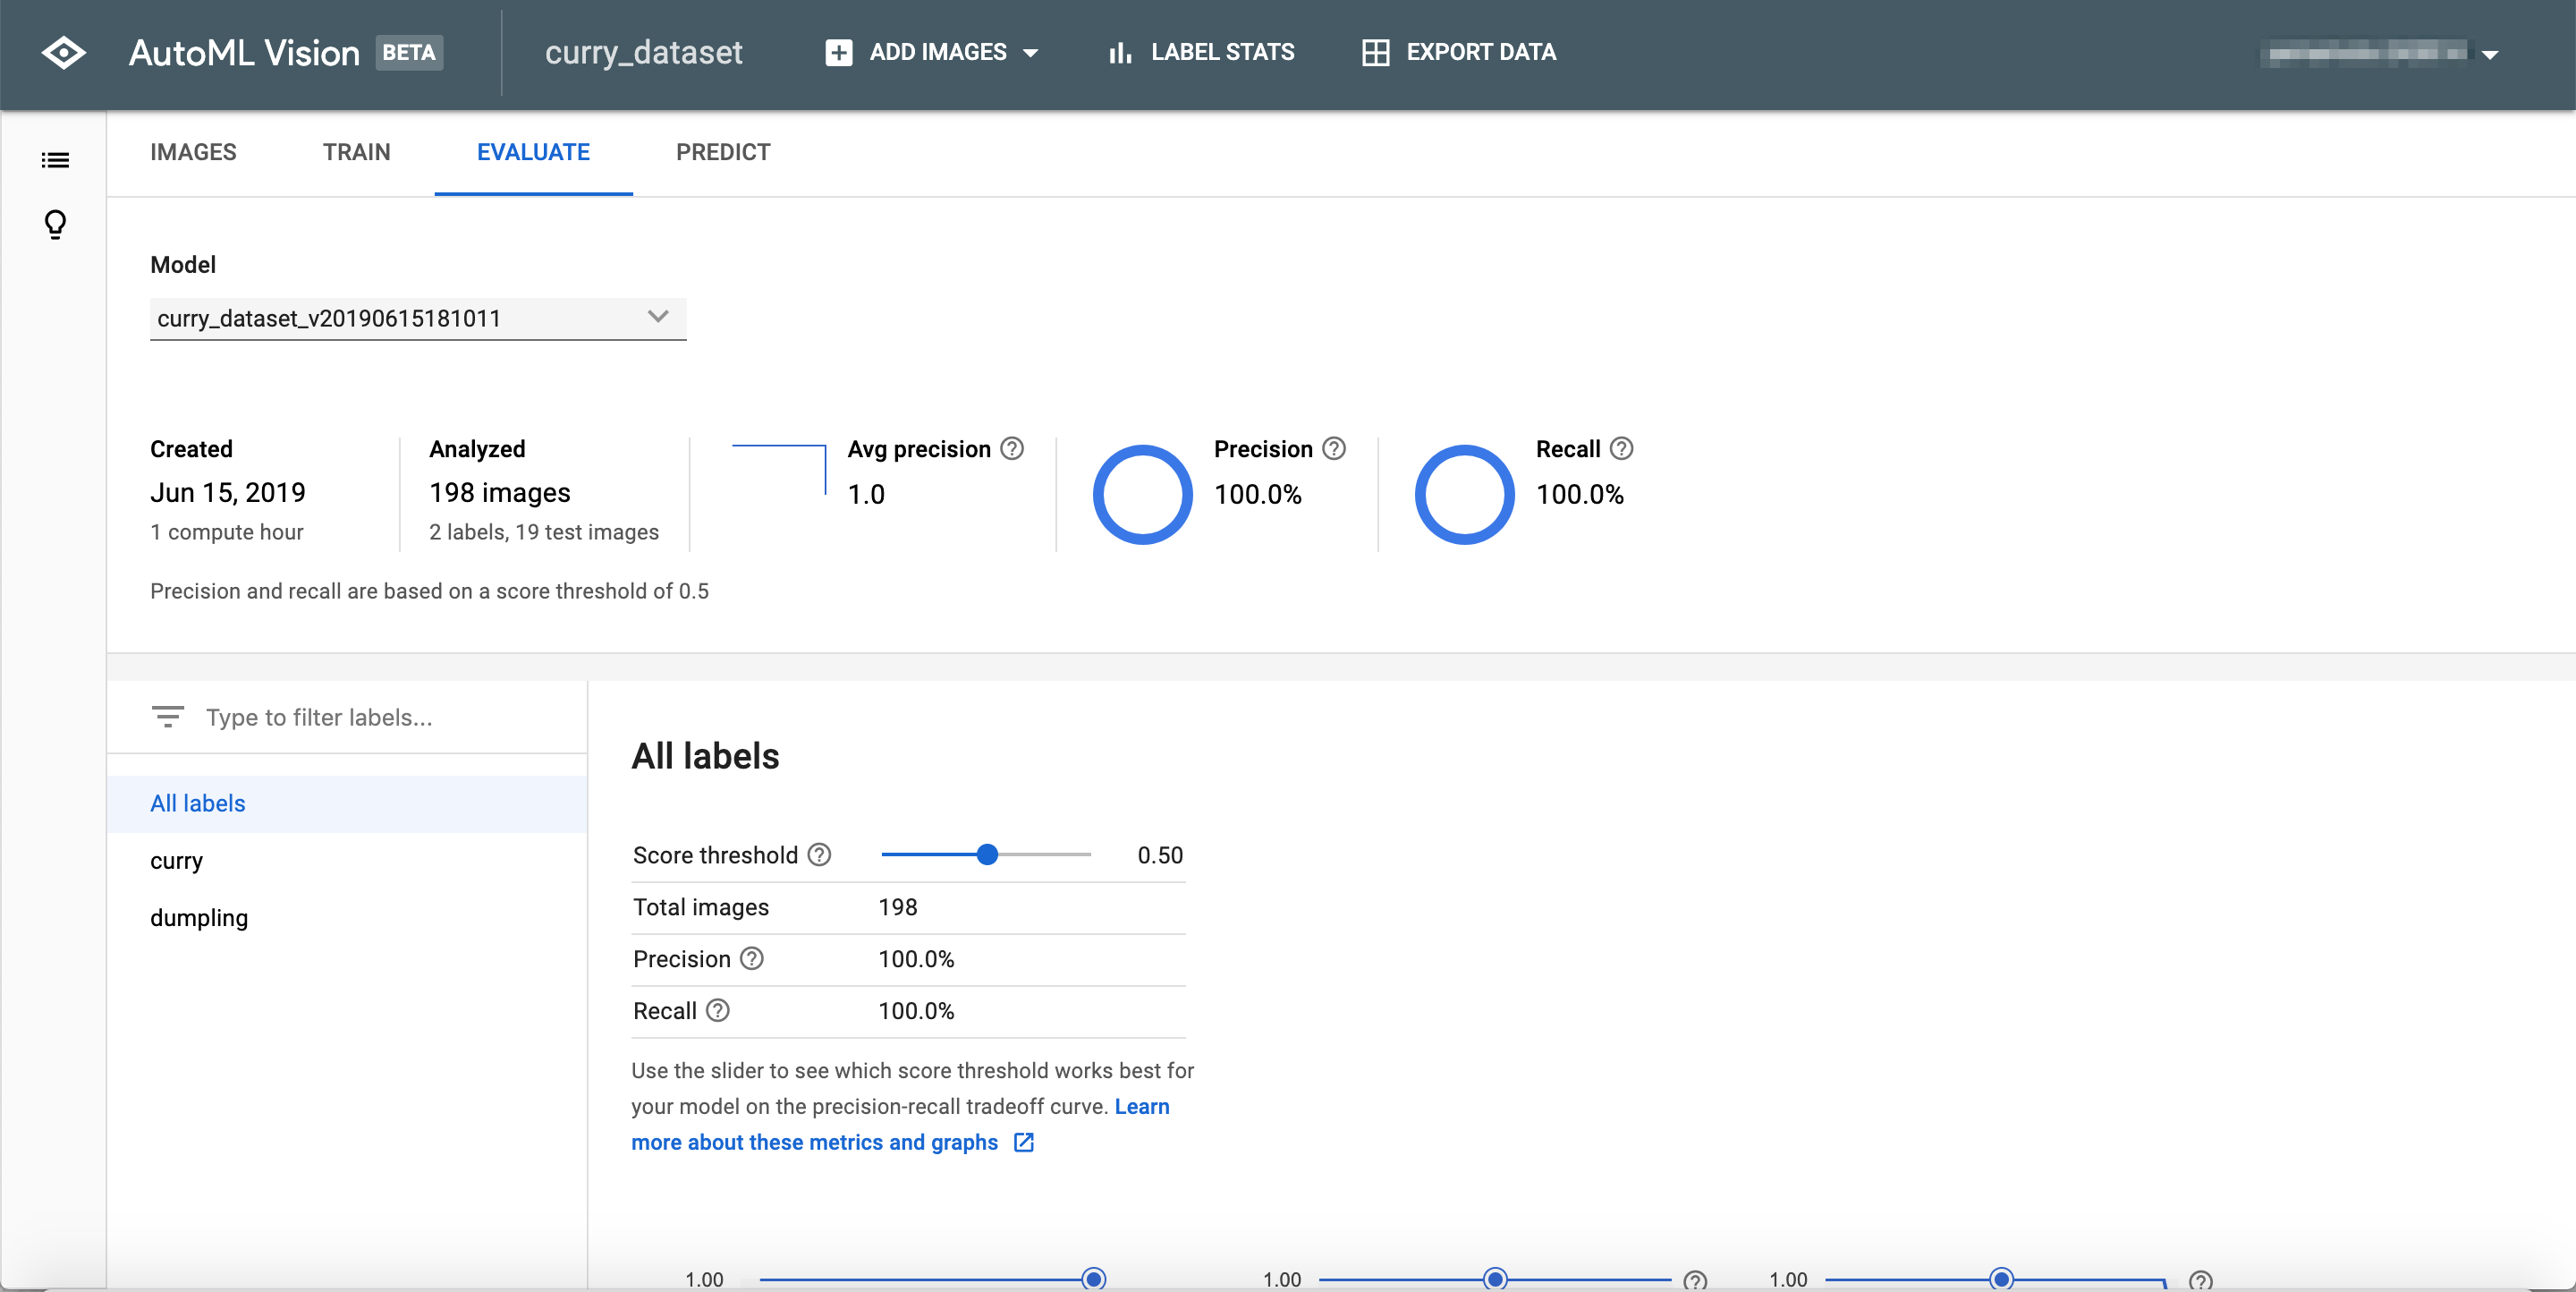
Task: Click the external link icon after graphs
Action: [1024, 1142]
